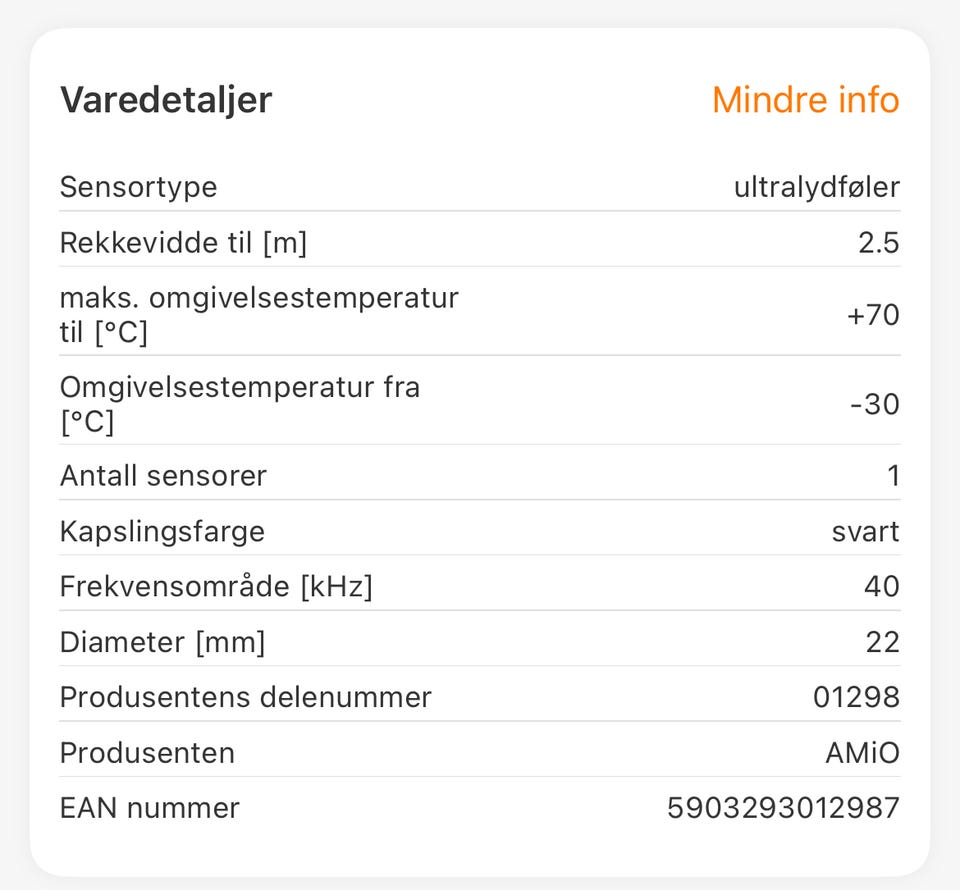
Task: Click the ultralydføler value
Action: 816,187
